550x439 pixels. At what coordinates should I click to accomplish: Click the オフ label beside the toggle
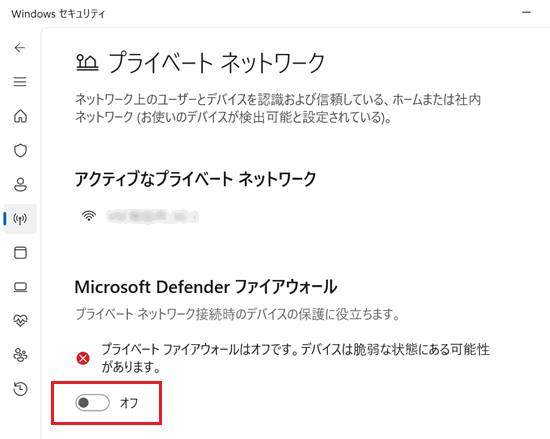click(129, 403)
